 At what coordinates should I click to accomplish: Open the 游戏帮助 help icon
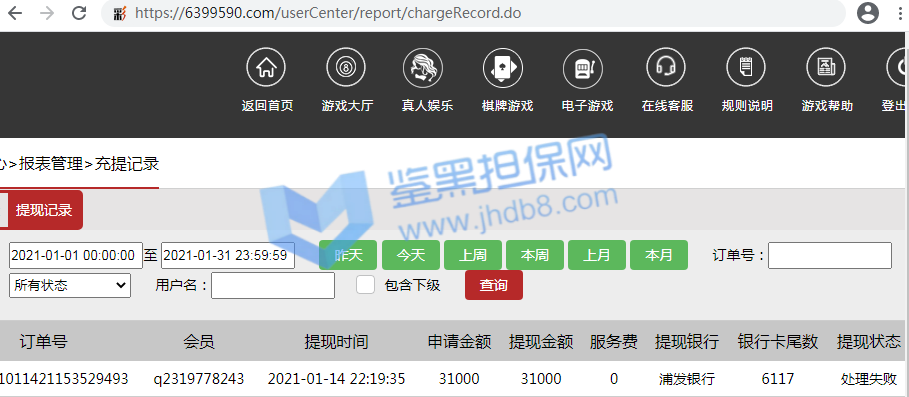pyautogui.click(x=826, y=68)
